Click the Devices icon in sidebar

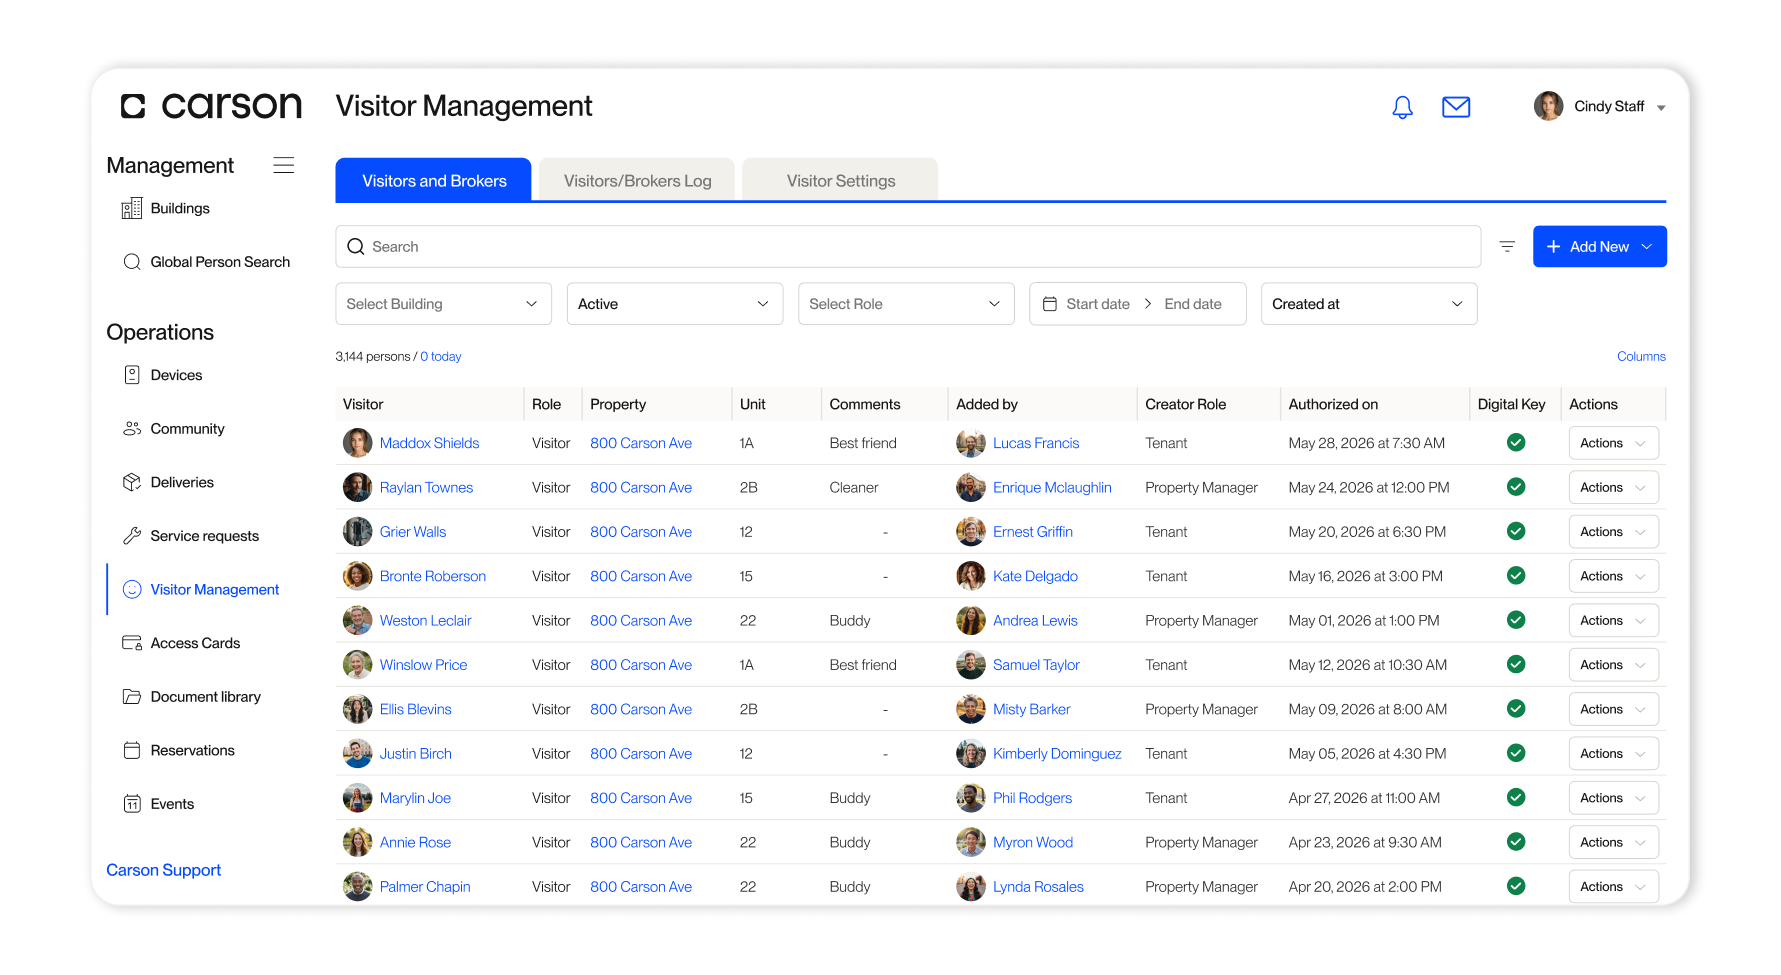coord(131,375)
